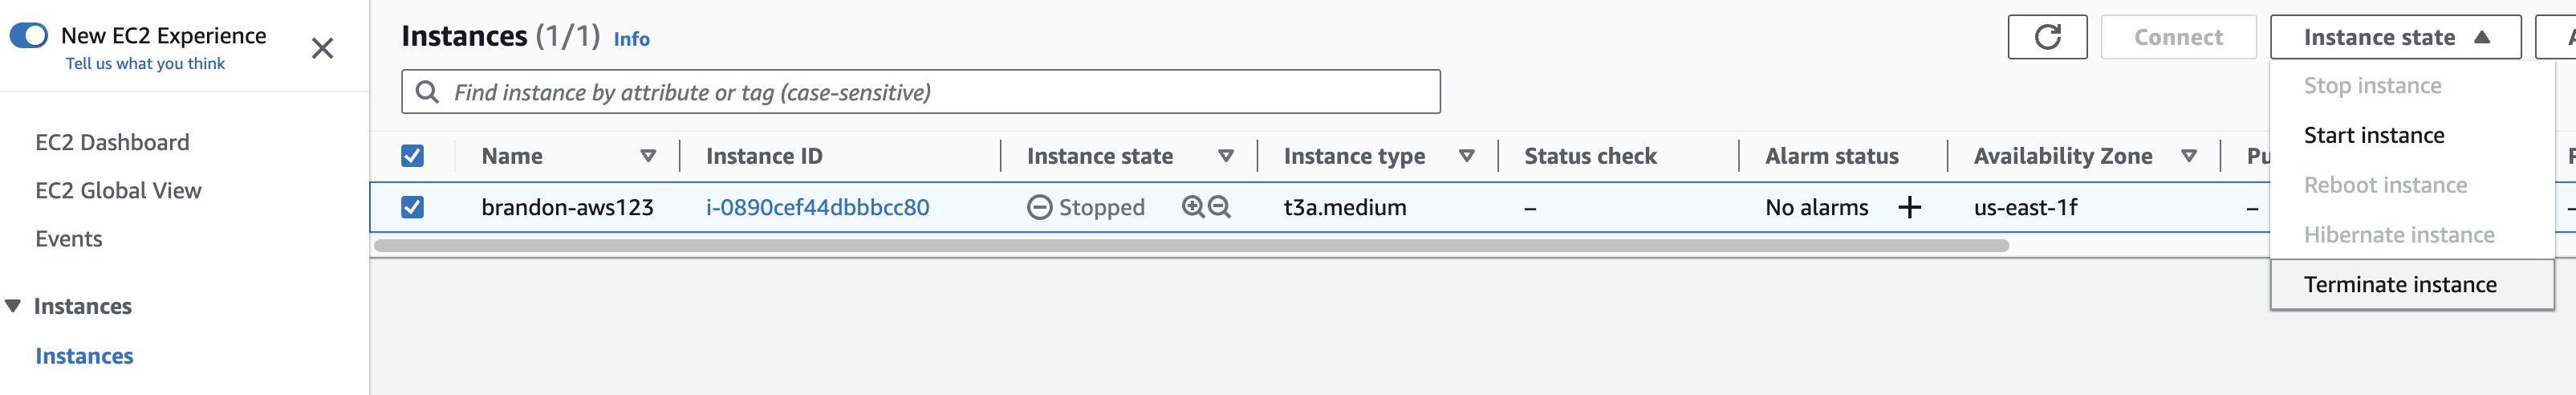2576x395 pixels.
Task: Click the Tell us what you think link
Action: tap(145, 63)
